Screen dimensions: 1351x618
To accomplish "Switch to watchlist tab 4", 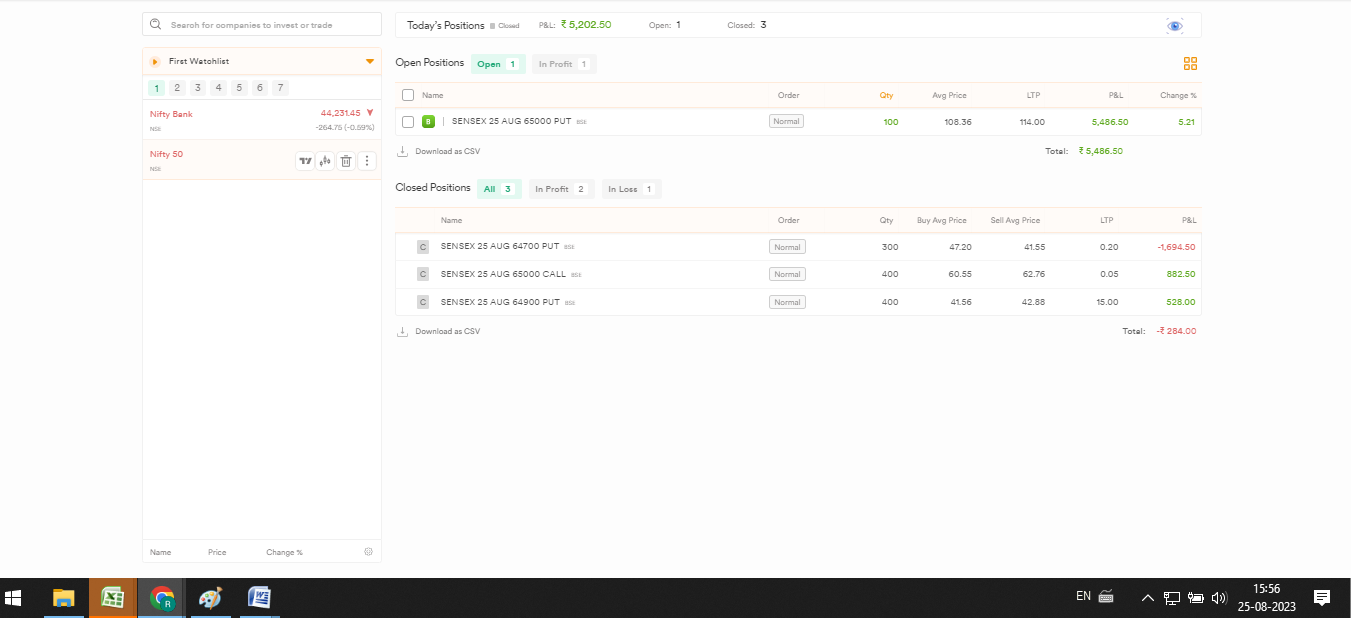I will pos(219,88).
